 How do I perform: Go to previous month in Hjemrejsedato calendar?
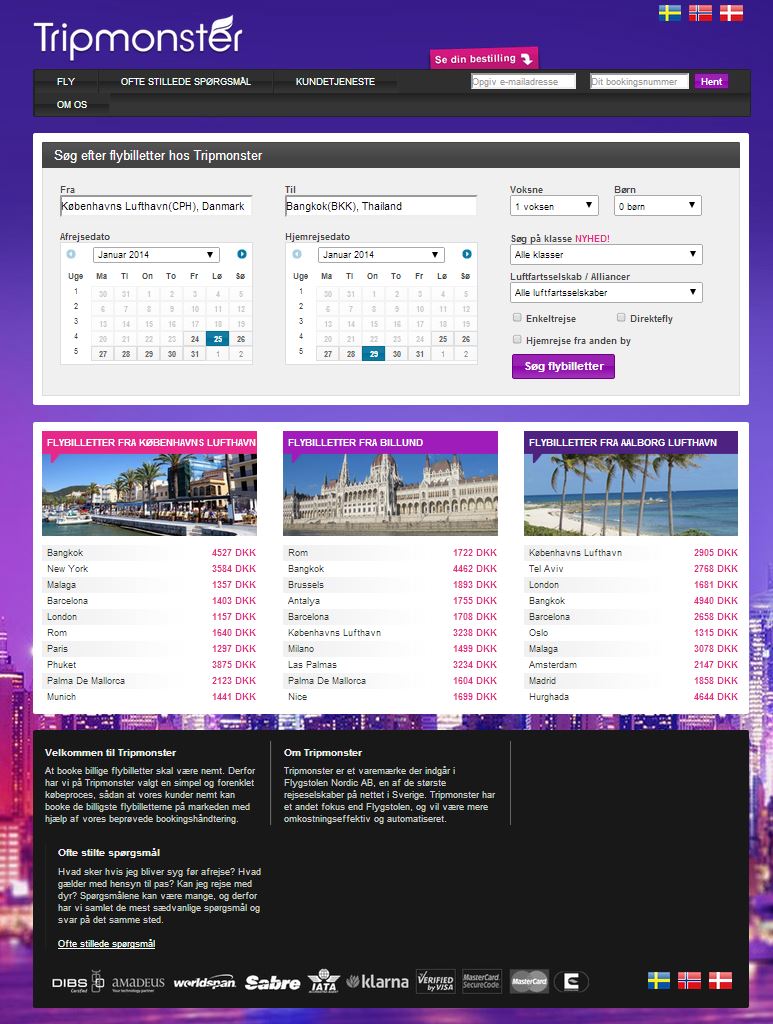coord(296,254)
